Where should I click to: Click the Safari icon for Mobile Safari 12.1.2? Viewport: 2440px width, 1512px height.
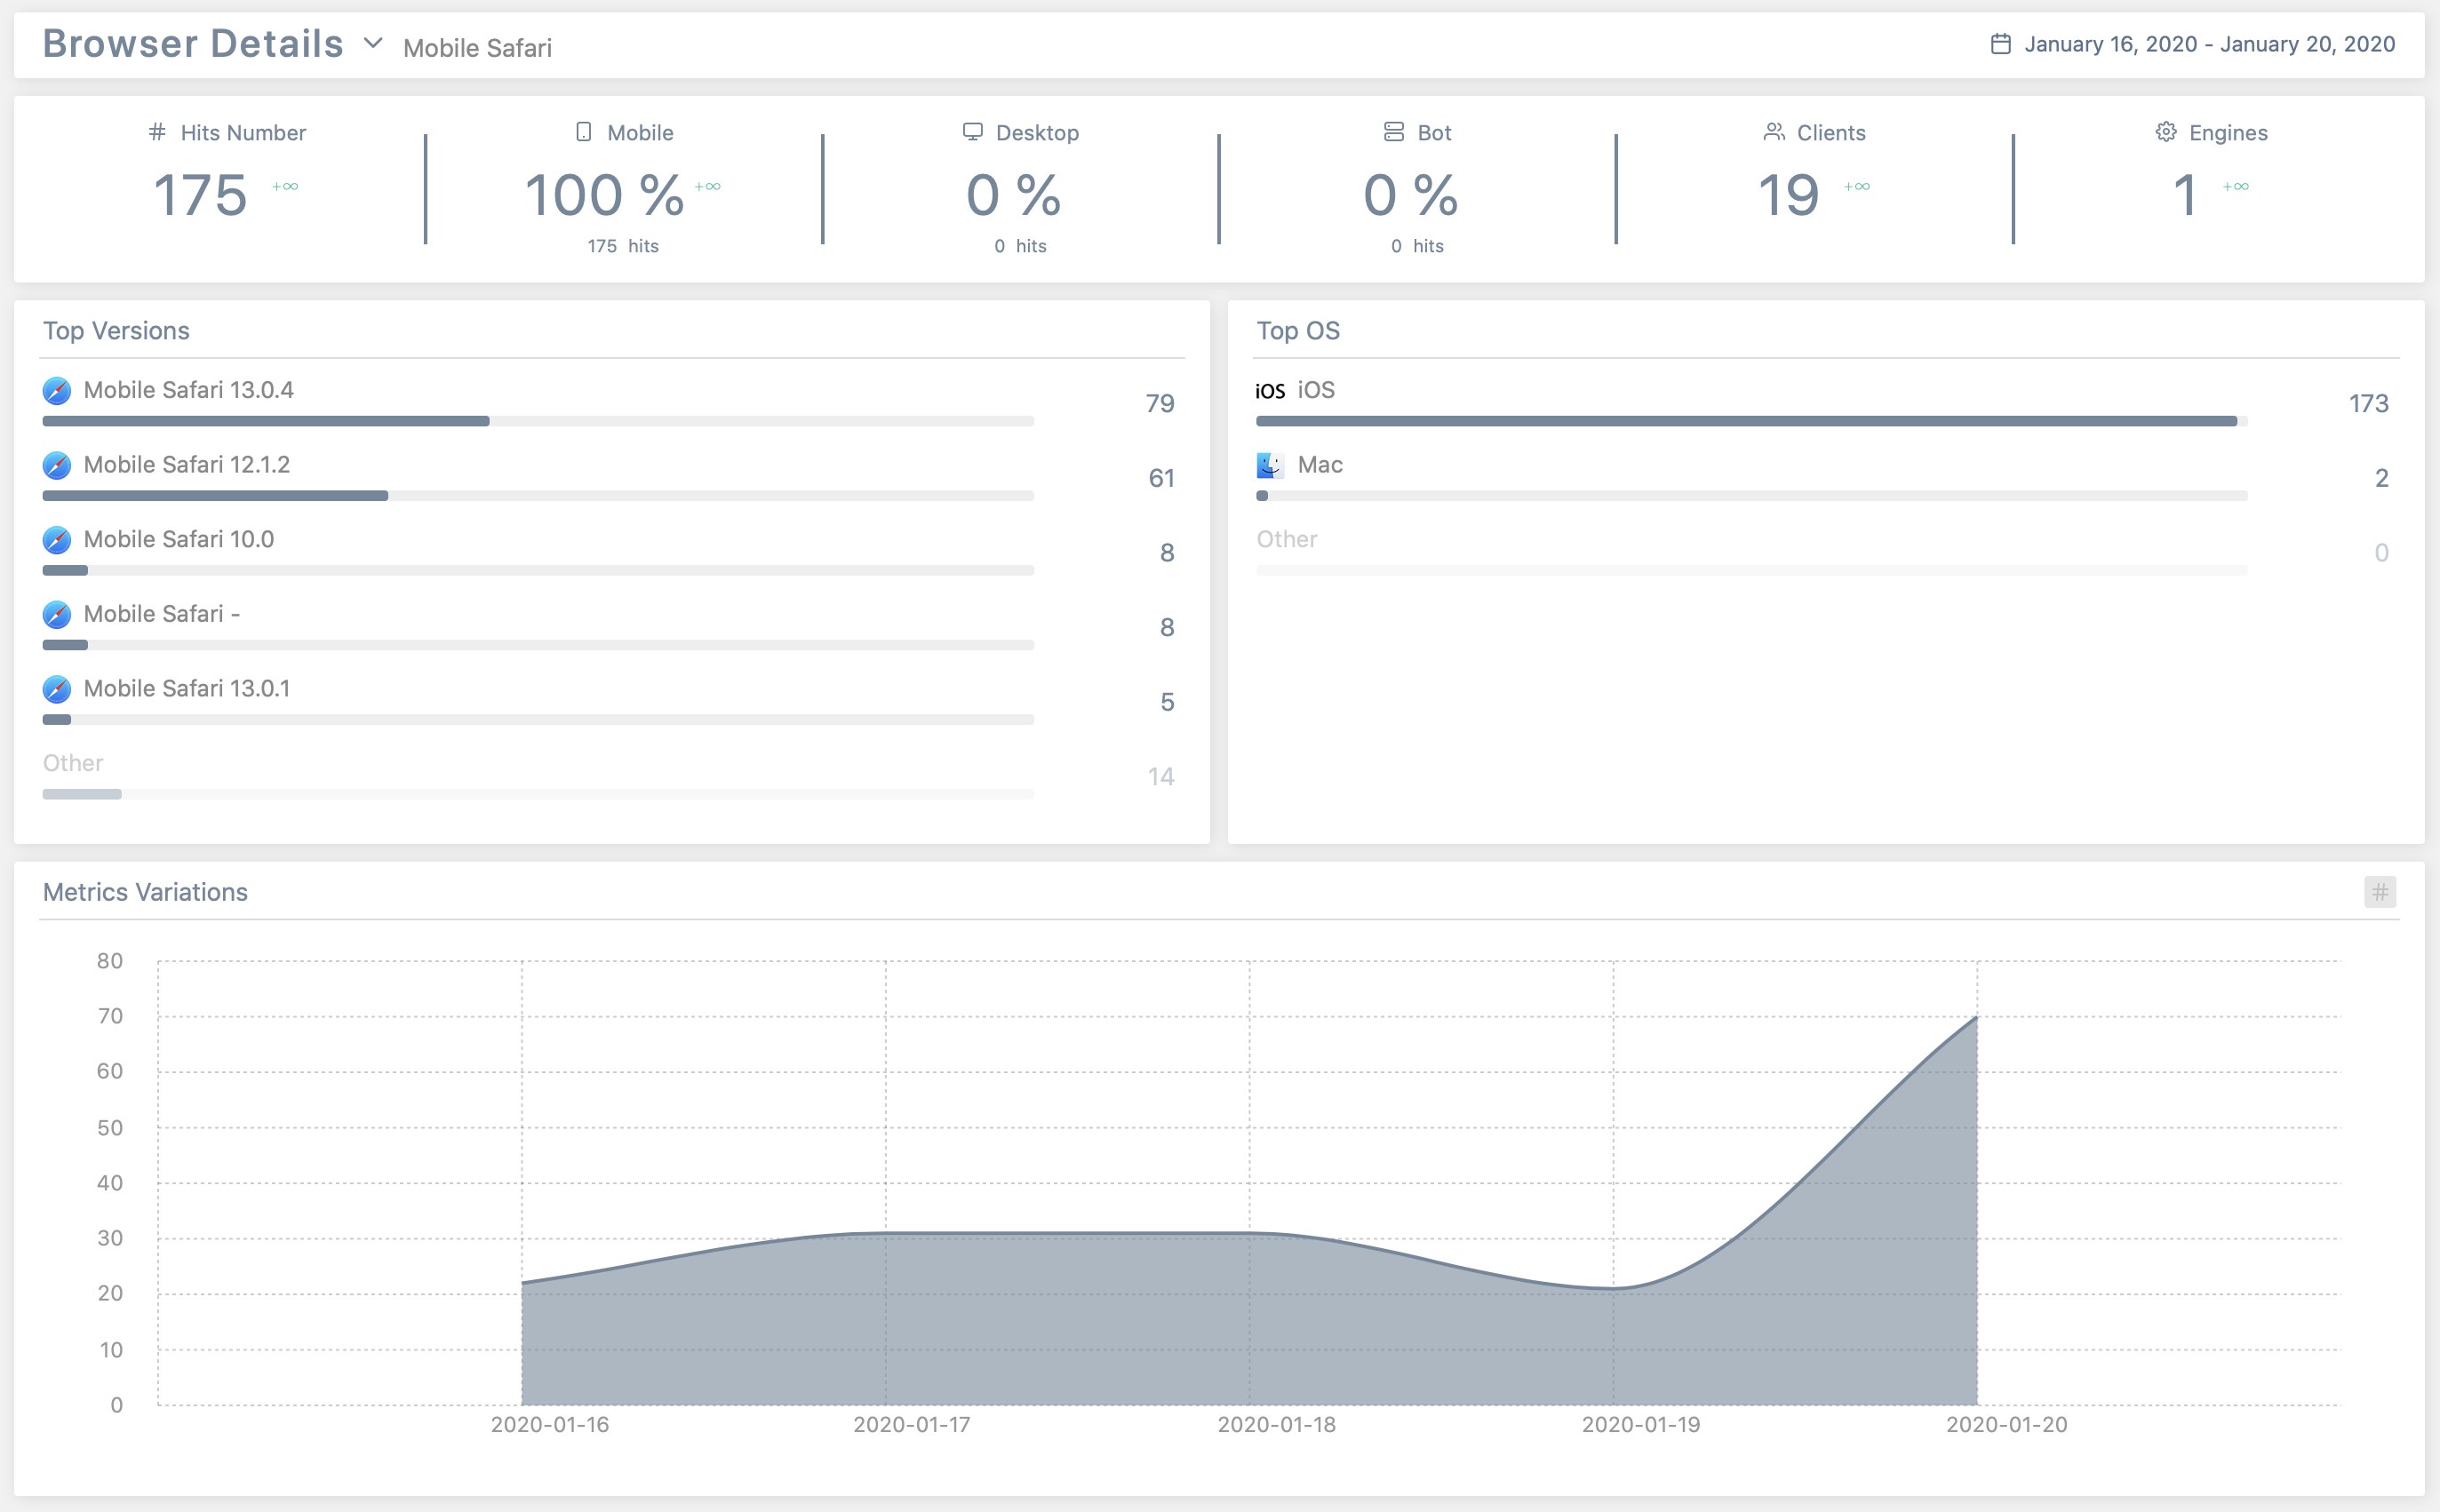pyautogui.click(x=57, y=465)
